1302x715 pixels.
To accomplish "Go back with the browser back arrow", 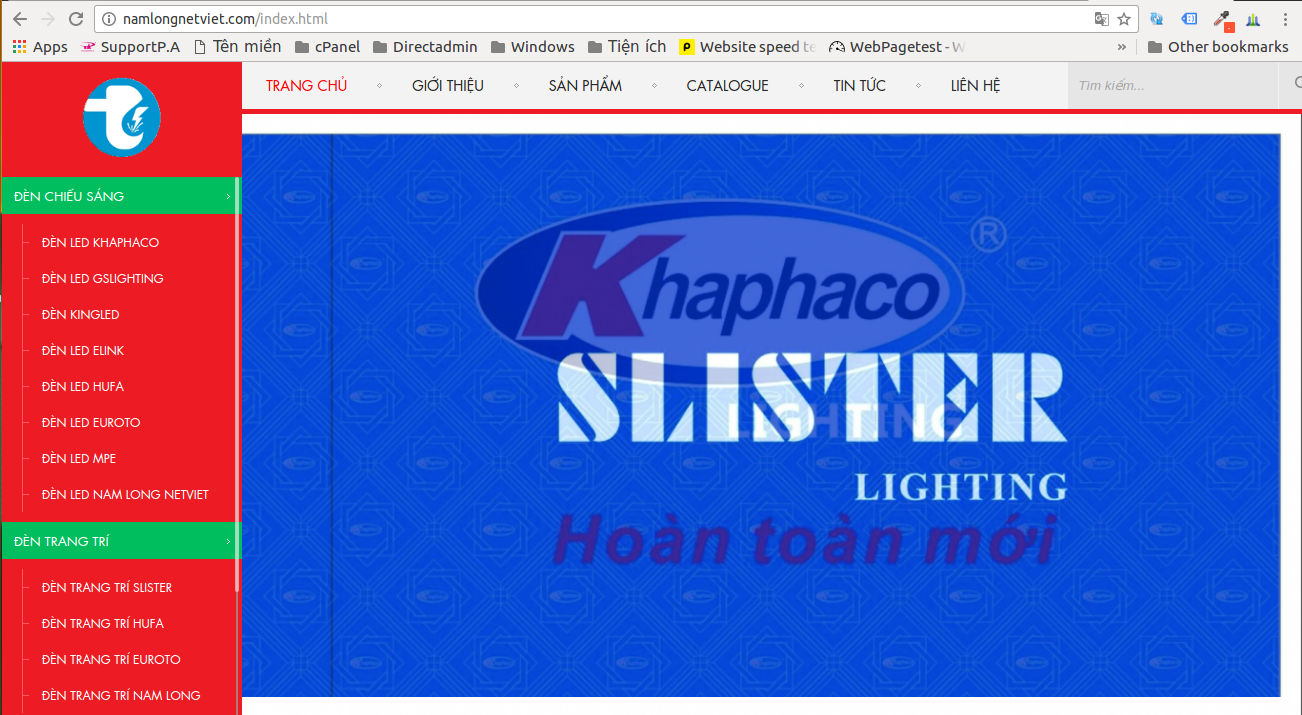I will pos(20,19).
